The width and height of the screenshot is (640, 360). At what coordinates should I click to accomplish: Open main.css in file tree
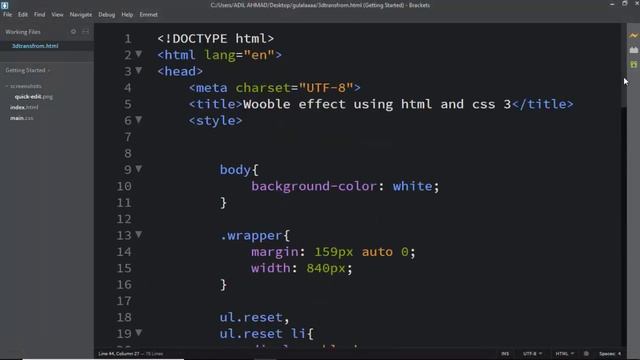pyautogui.click(x=22, y=118)
